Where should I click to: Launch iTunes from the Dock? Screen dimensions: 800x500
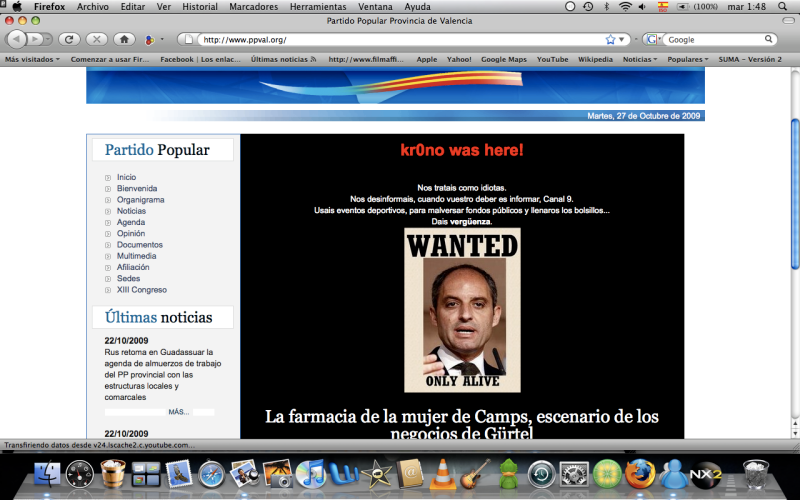click(311, 472)
